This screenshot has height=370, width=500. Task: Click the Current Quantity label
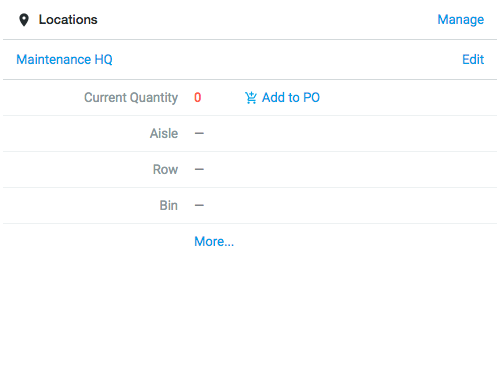pos(131,98)
